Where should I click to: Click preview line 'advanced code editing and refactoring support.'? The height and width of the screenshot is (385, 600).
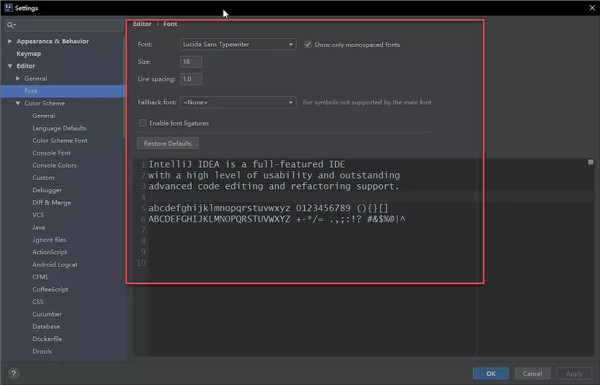(274, 186)
